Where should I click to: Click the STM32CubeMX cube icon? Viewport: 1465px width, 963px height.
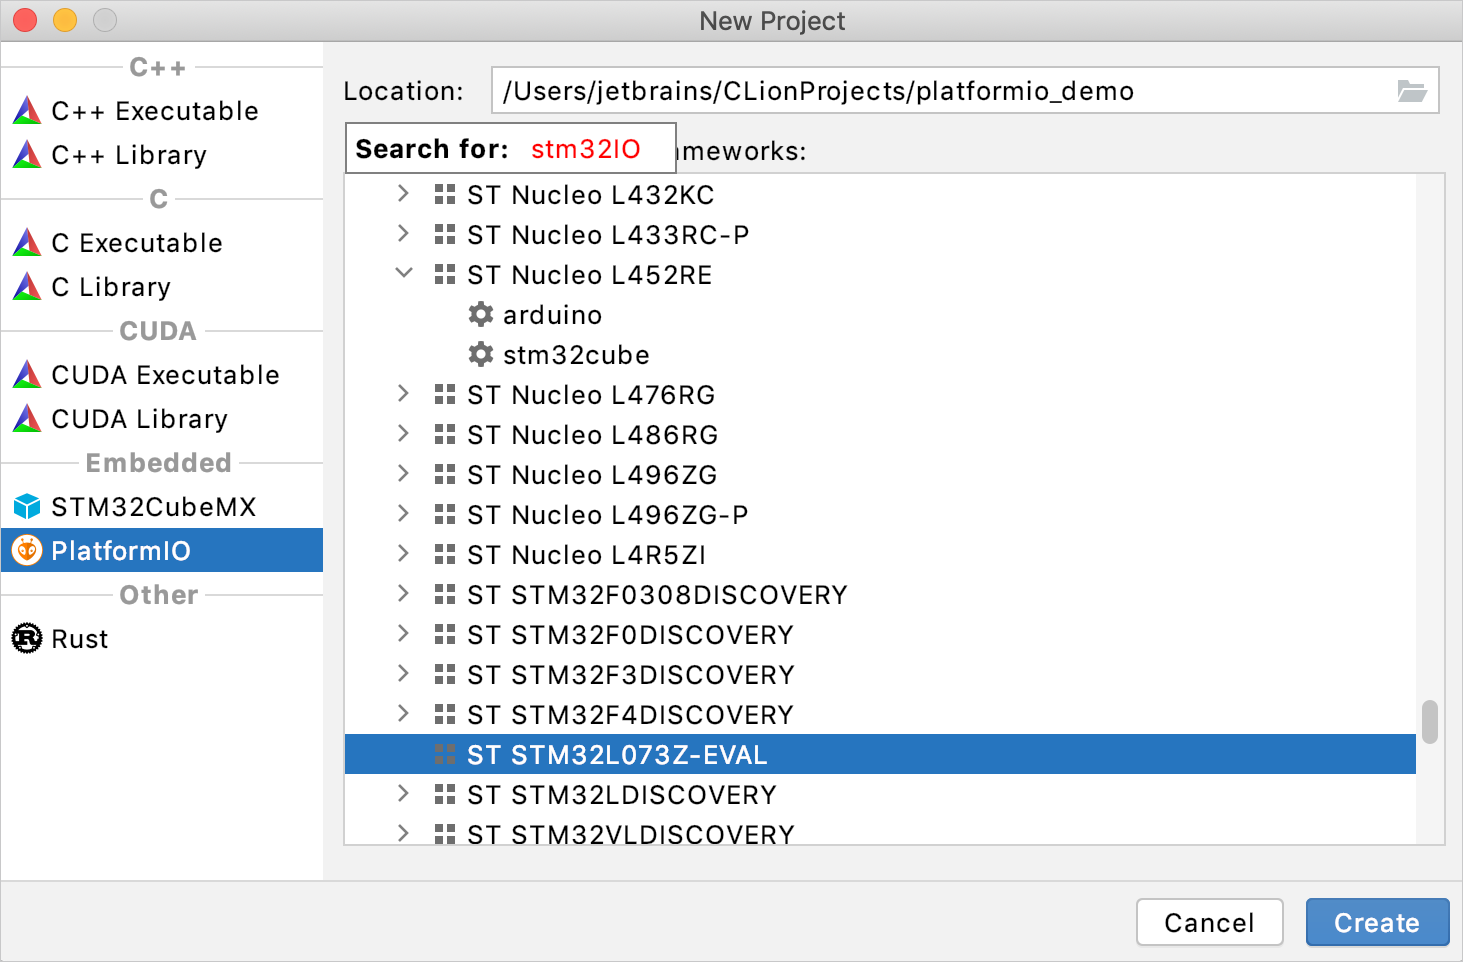click(27, 506)
